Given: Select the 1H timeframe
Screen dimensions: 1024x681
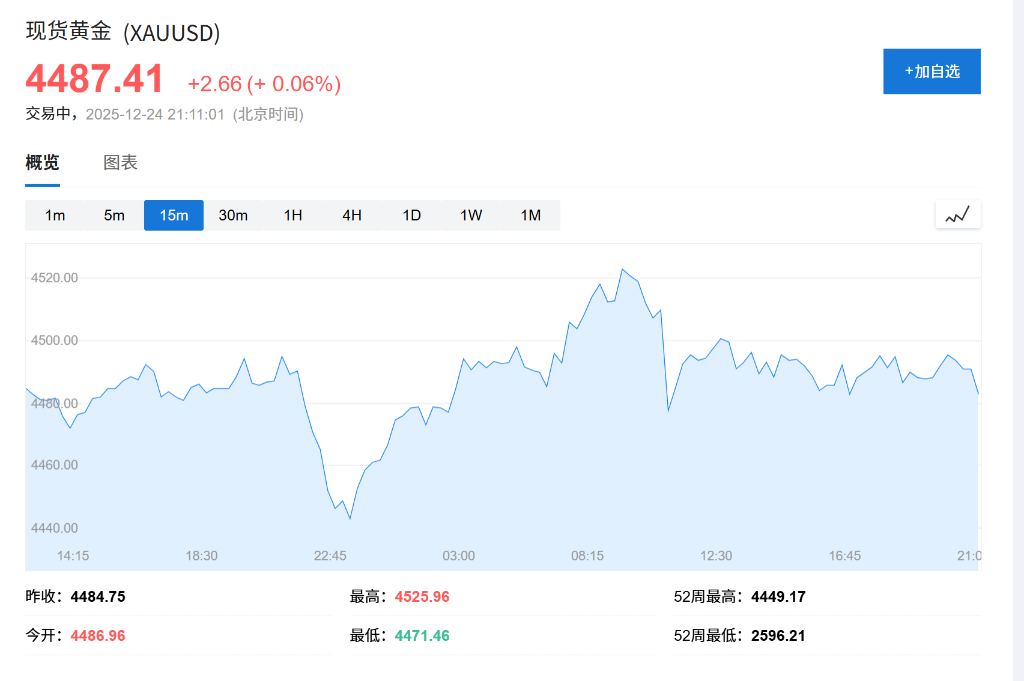Looking at the screenshot, I should point(291,214).
